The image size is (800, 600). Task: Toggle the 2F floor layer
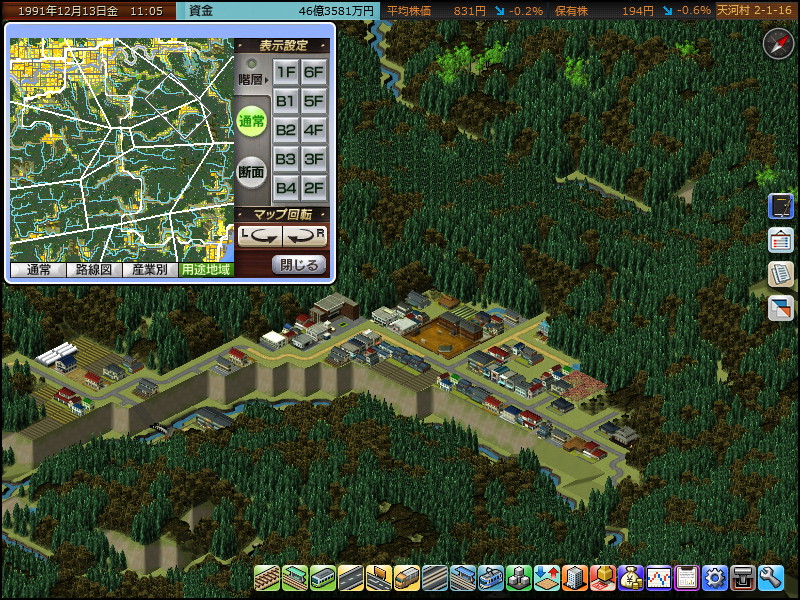(x=314, y=188)
